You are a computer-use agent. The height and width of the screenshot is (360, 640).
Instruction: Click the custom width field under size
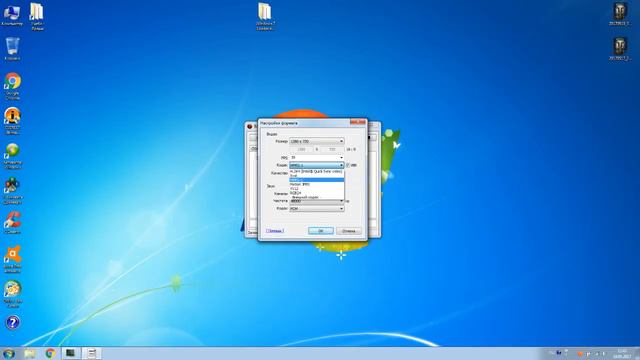(302, 149)
